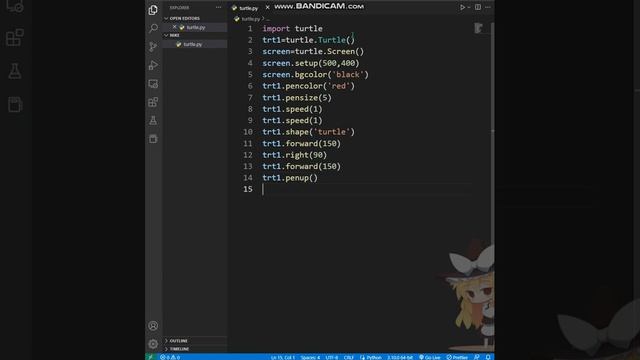Open Explorer panel Views and More Actions menu
The width and height of the screenshot is (640, 360).
coord(218,7)
